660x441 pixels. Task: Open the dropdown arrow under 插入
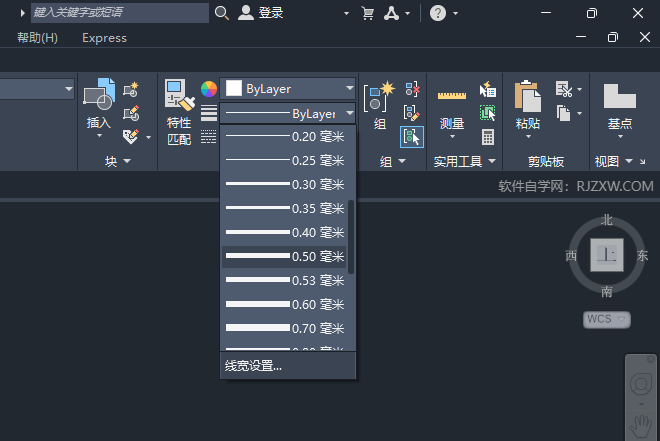(99, 135)
